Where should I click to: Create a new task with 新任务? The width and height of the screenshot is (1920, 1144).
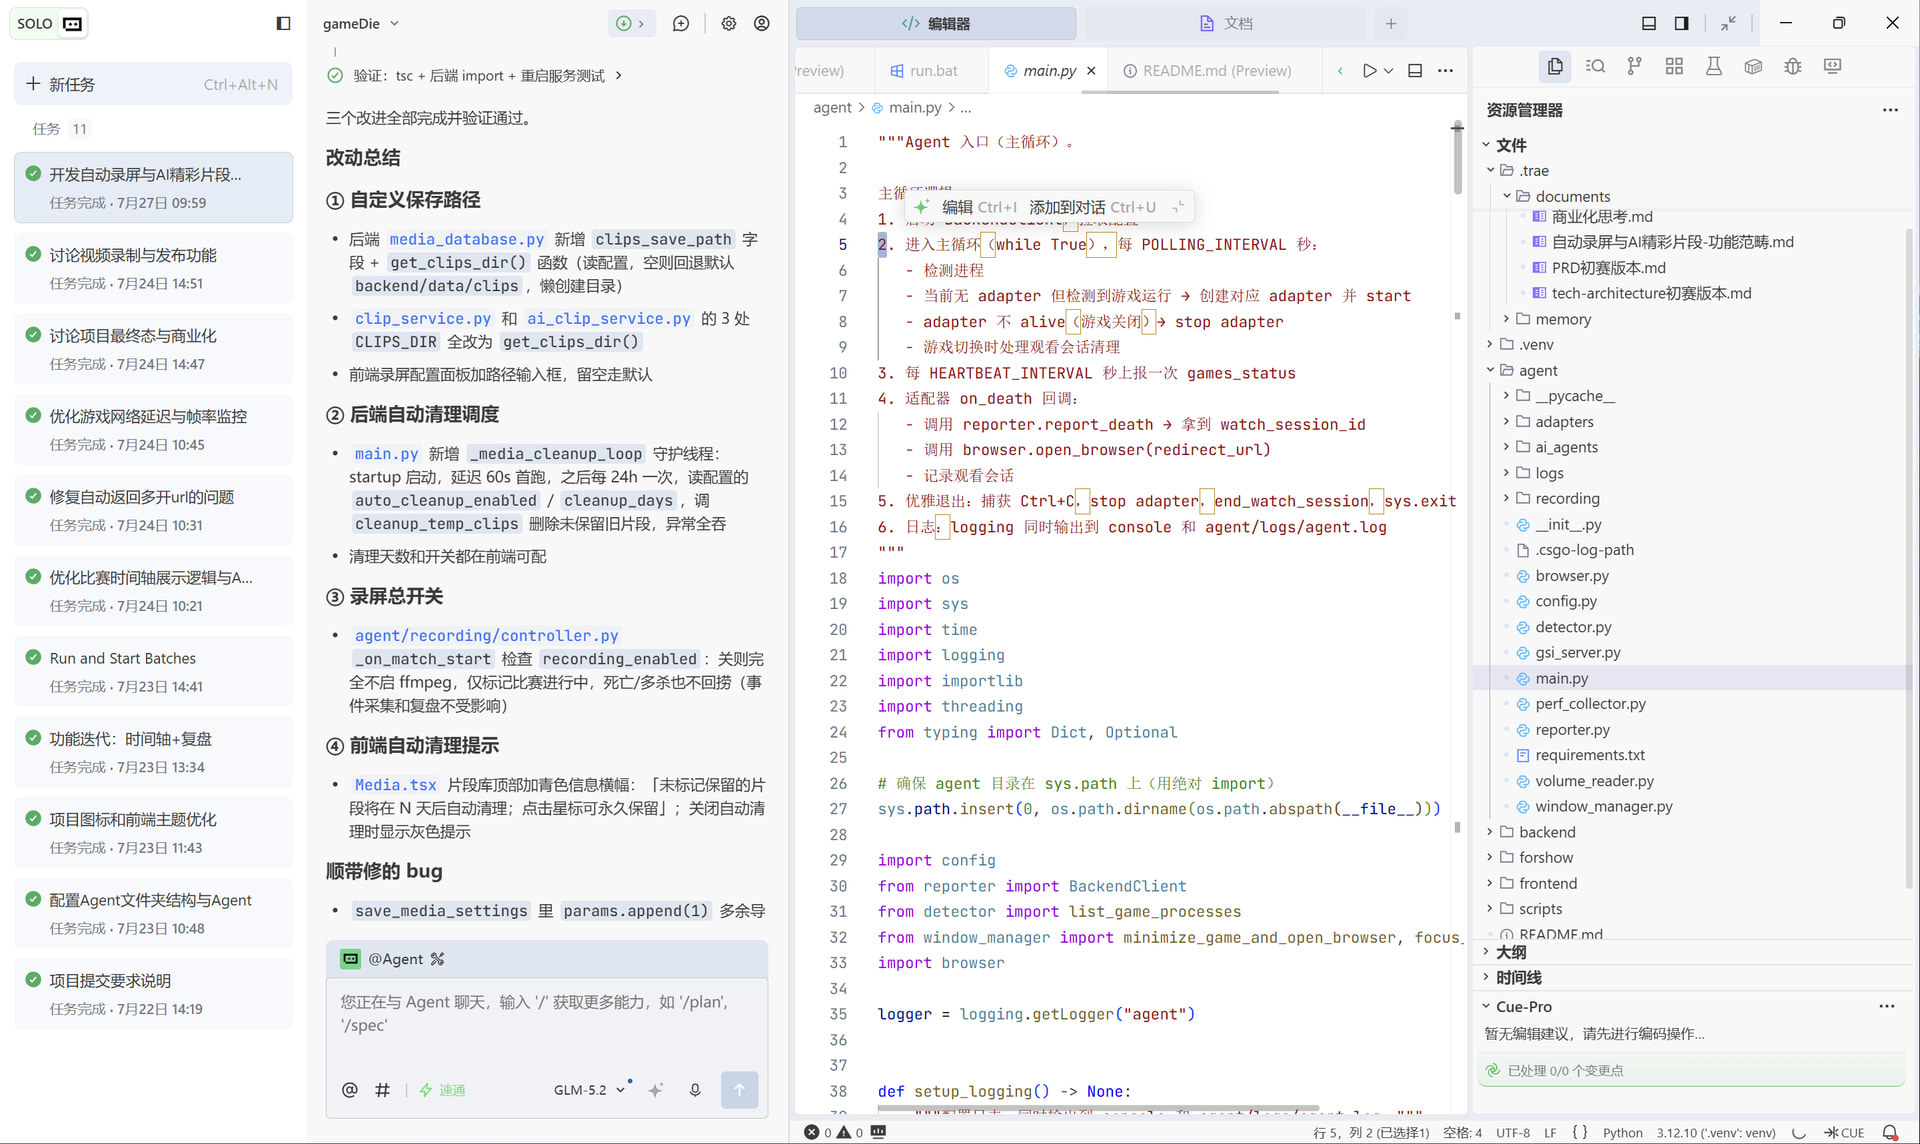pos(153,84)
